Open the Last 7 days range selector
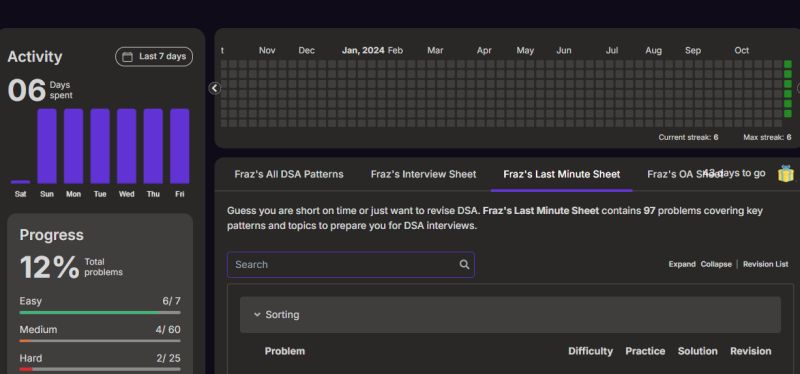800x374 pixels. (x=154, y=57)
